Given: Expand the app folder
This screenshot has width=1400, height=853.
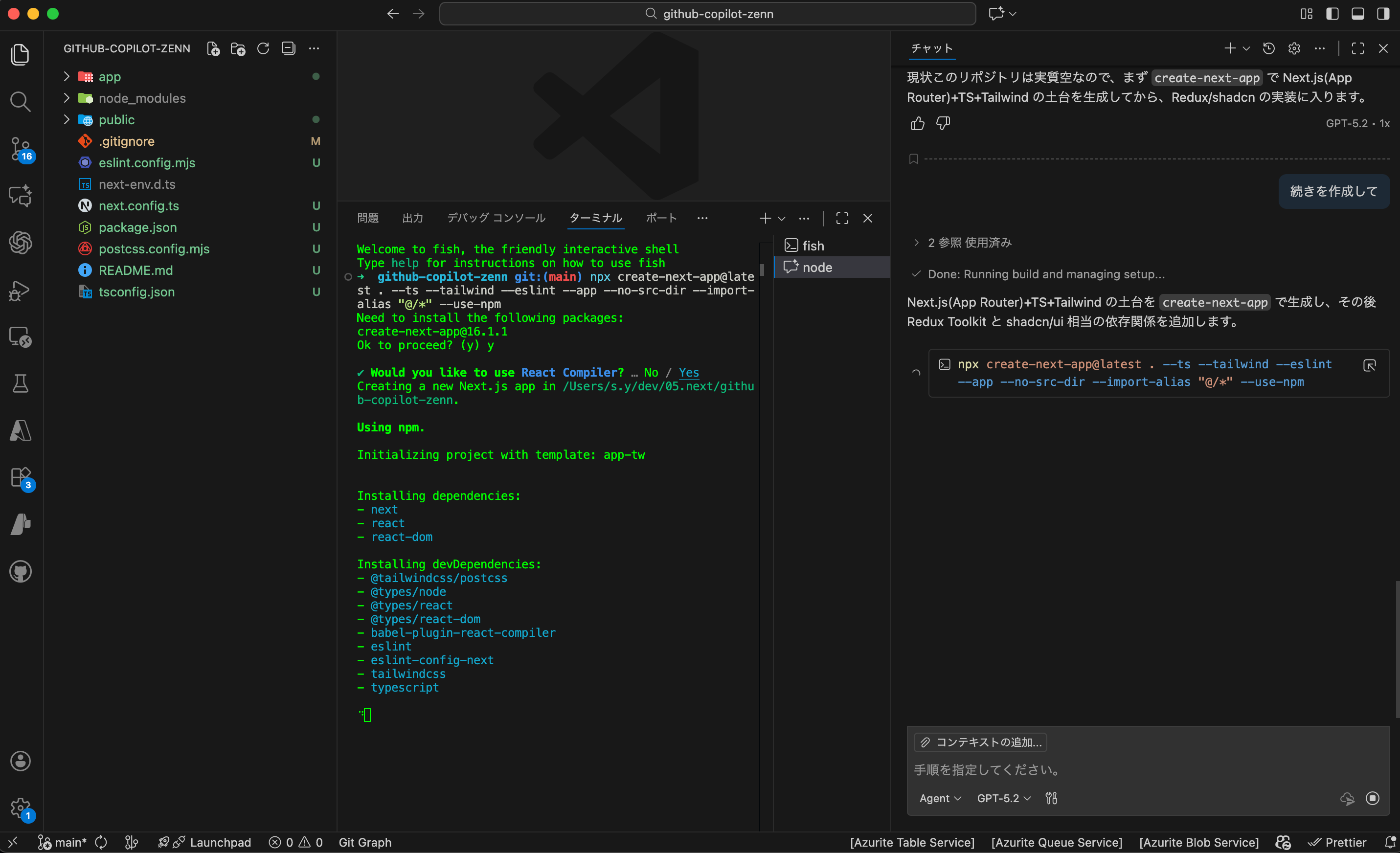Looking at the screenshot, I should tap(67, 77).
